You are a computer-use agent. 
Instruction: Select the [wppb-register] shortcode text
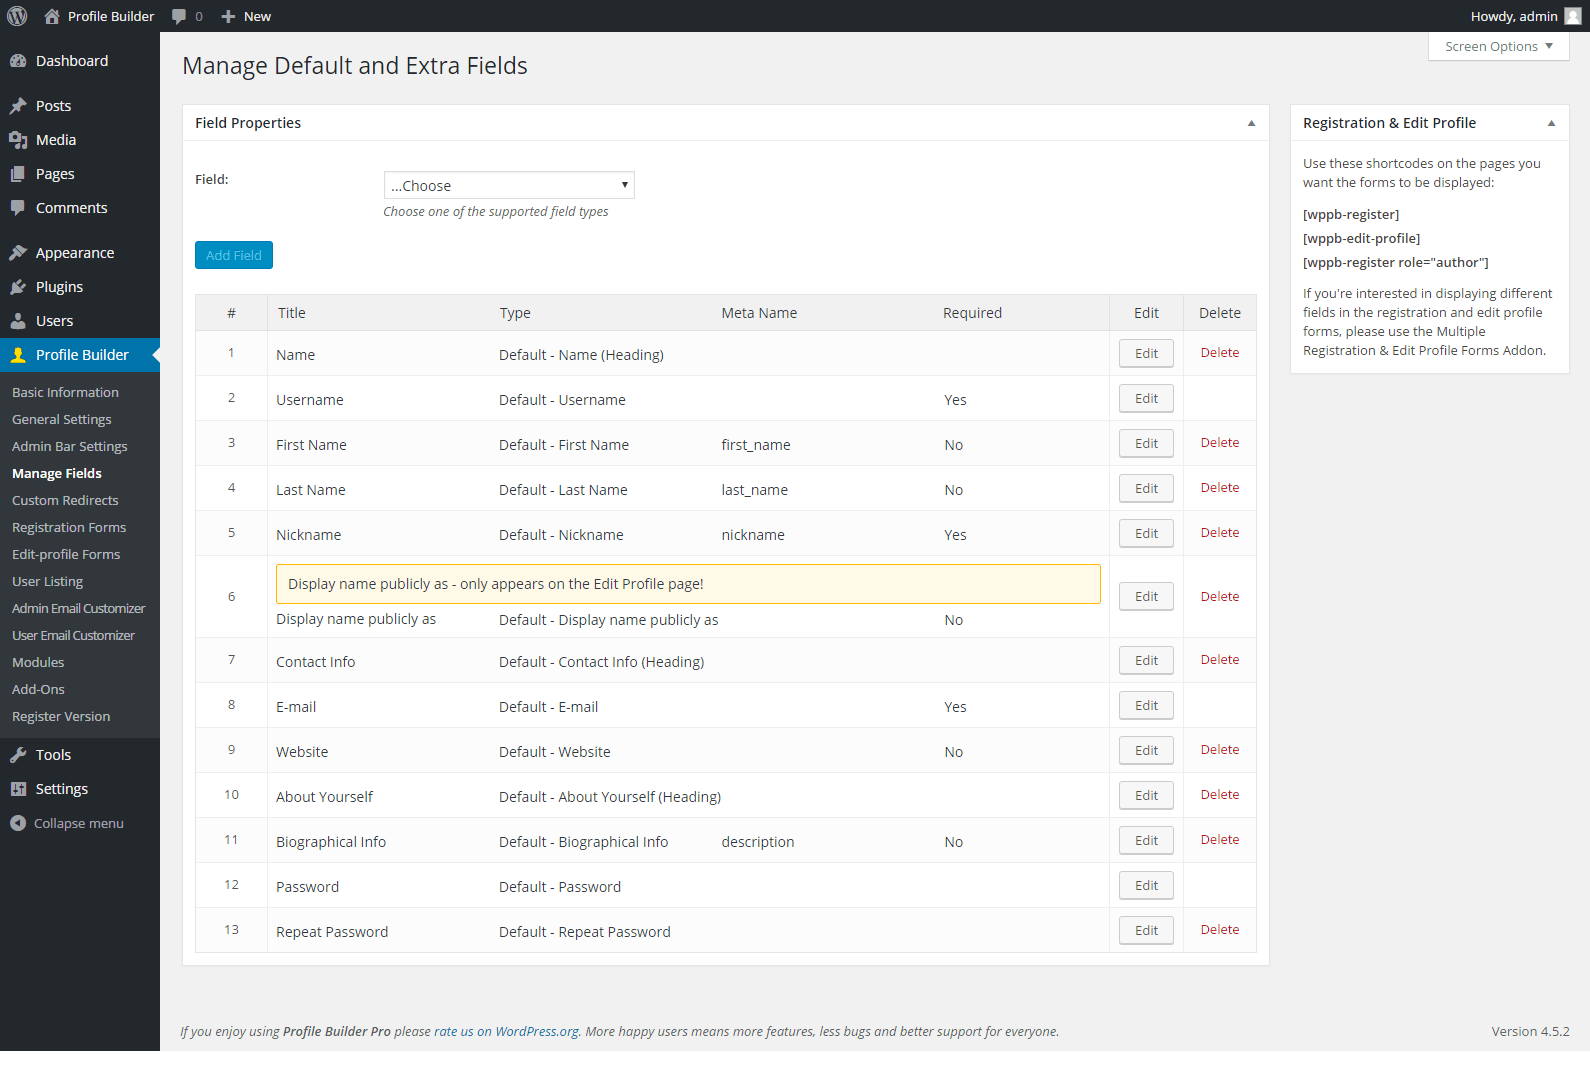click(1351, 214)
